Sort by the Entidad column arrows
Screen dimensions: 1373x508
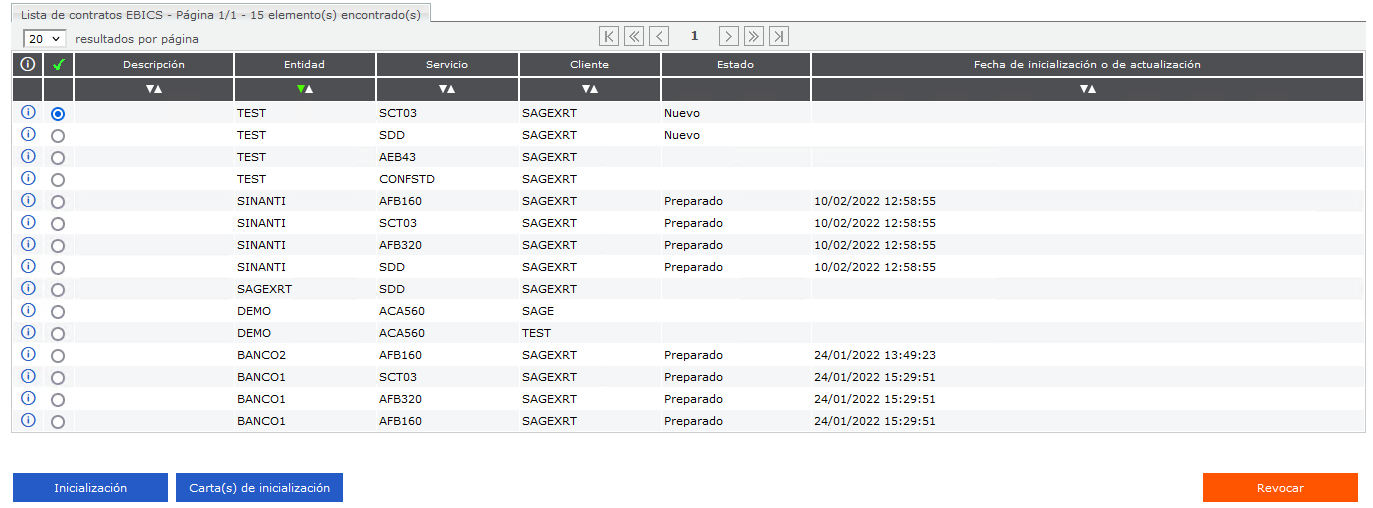pos(305,90)
